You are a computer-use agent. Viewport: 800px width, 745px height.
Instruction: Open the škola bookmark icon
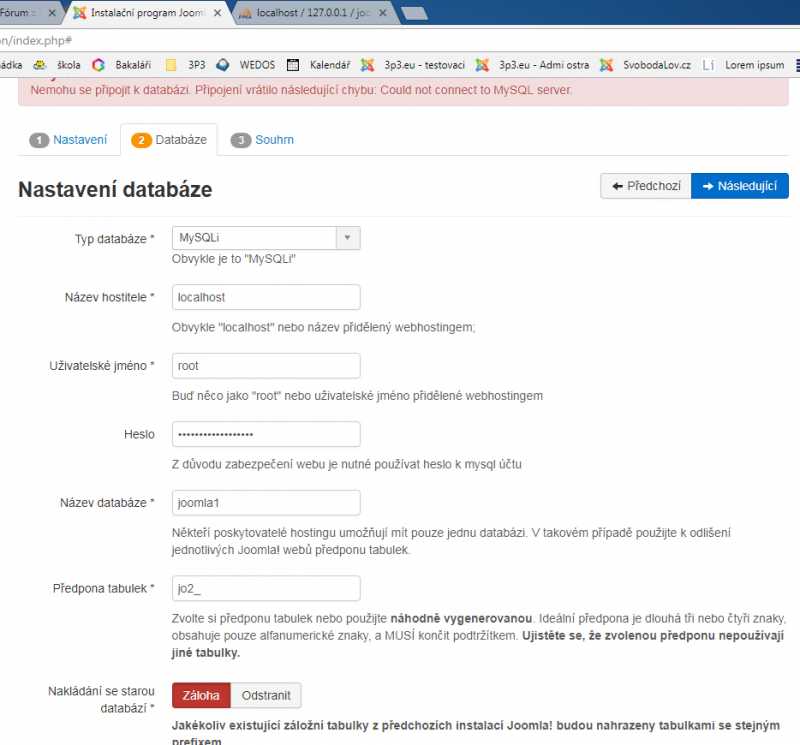click(39, 65)
